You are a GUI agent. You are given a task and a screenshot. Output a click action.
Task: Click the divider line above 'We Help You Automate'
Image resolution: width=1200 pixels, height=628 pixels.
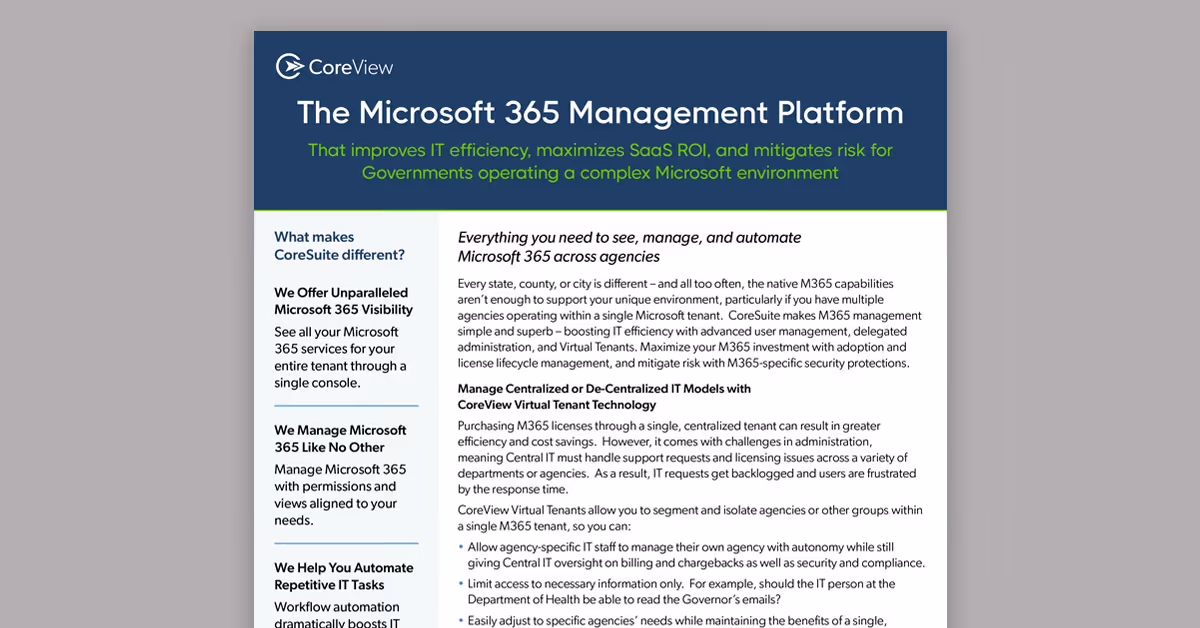pos(346,543)
